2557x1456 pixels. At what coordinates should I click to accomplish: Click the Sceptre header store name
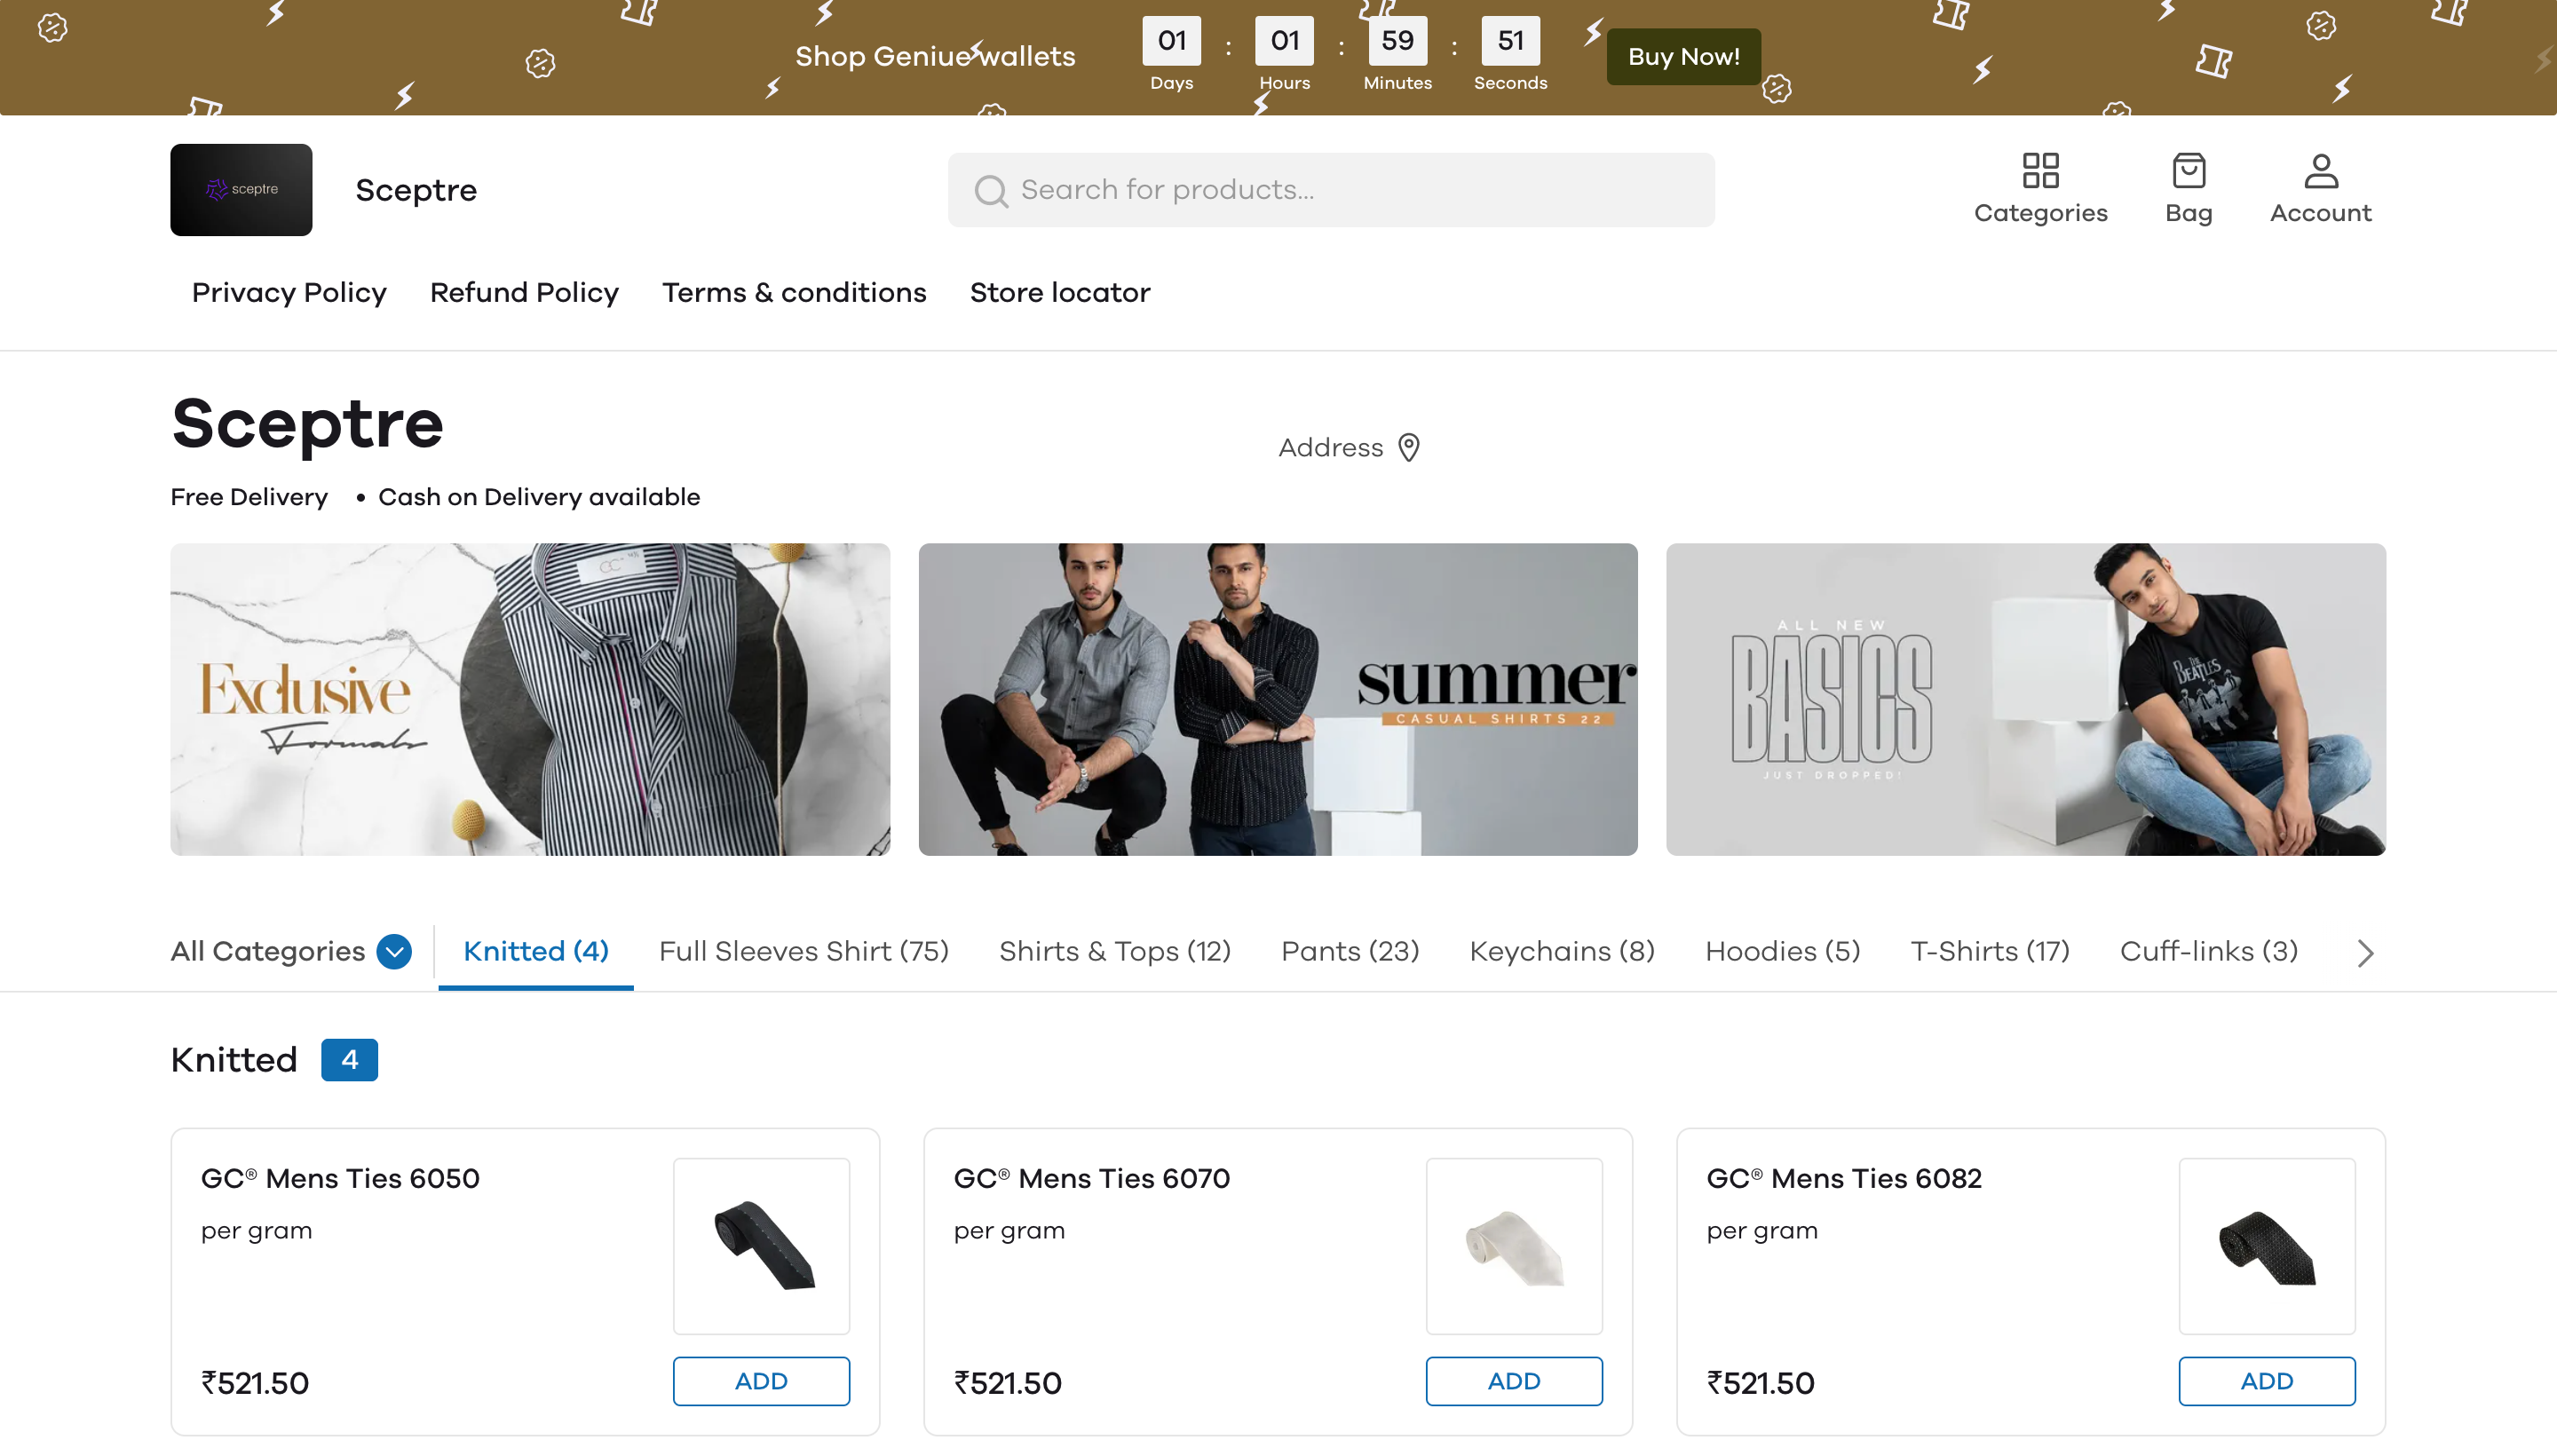[x=416, y=190]
